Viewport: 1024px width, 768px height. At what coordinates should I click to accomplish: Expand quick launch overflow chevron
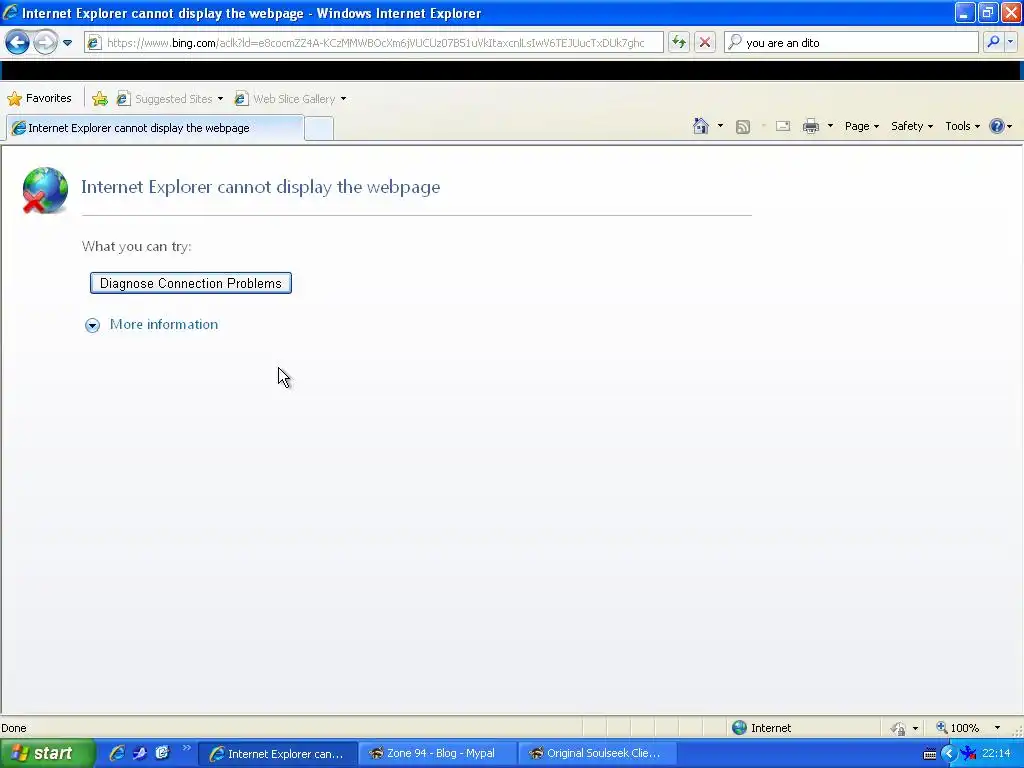click(x=186, y=748)
